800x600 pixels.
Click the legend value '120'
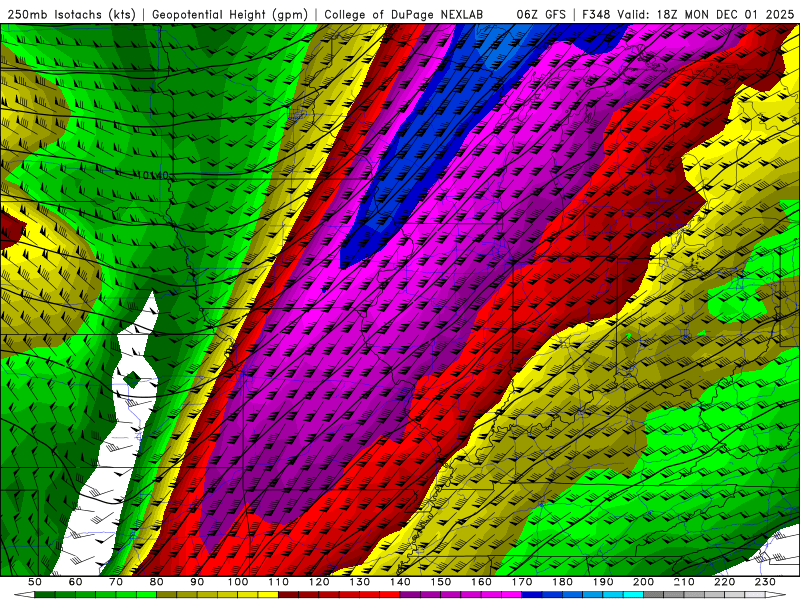[319, 582]
